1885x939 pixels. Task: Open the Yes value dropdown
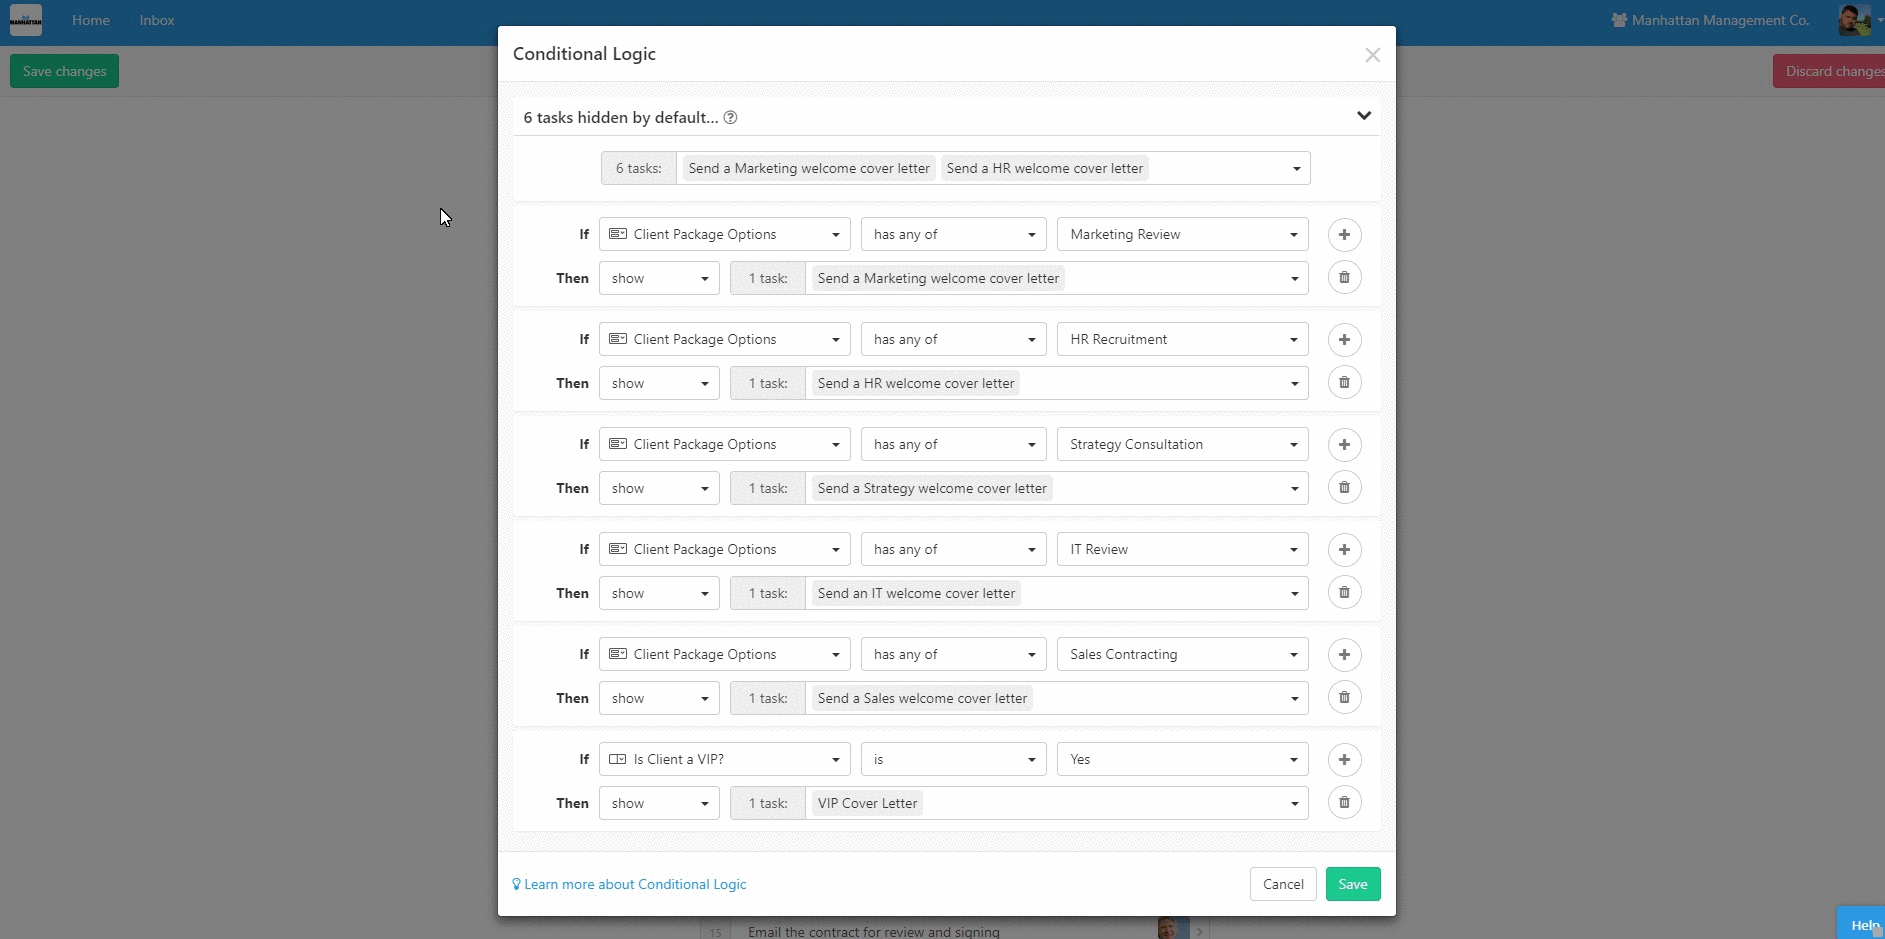(x=1183, y=760)
